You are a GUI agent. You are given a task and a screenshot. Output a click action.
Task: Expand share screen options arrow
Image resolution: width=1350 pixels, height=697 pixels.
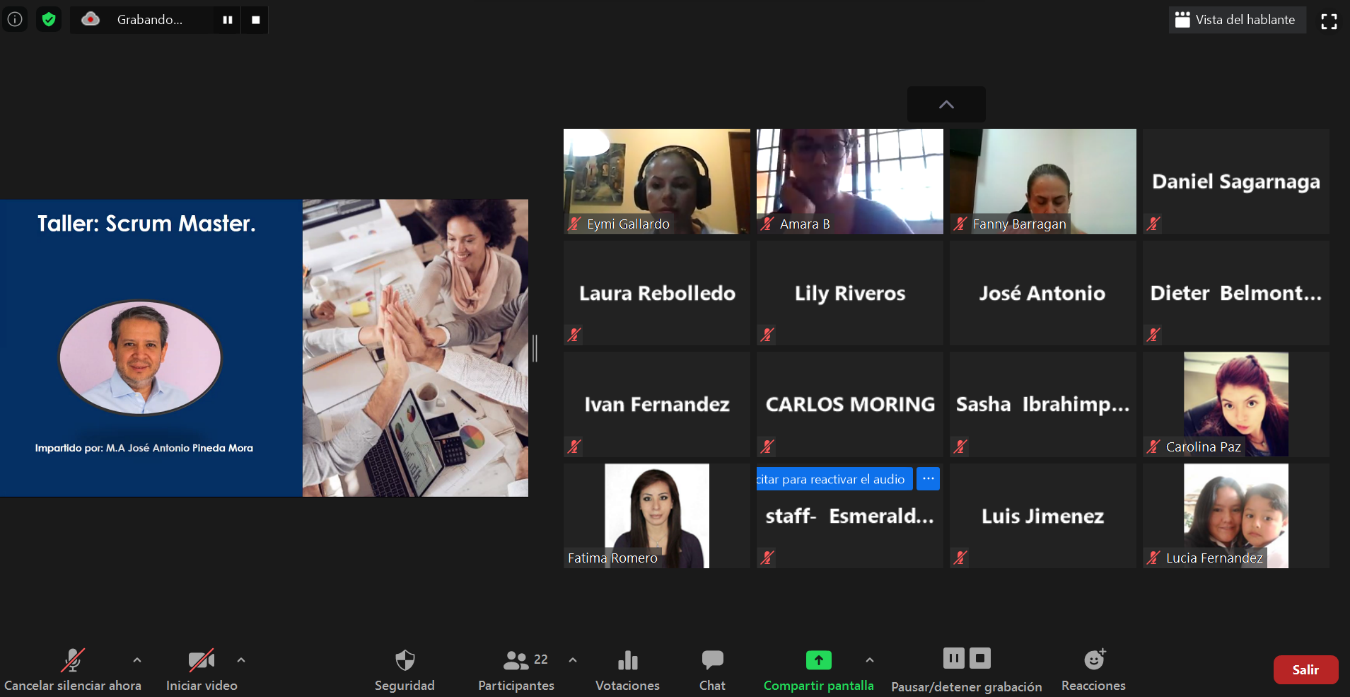869,660
